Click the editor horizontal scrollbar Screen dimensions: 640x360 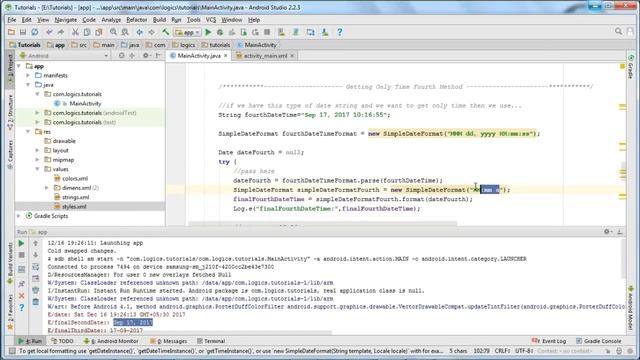[x=322, y=224]
